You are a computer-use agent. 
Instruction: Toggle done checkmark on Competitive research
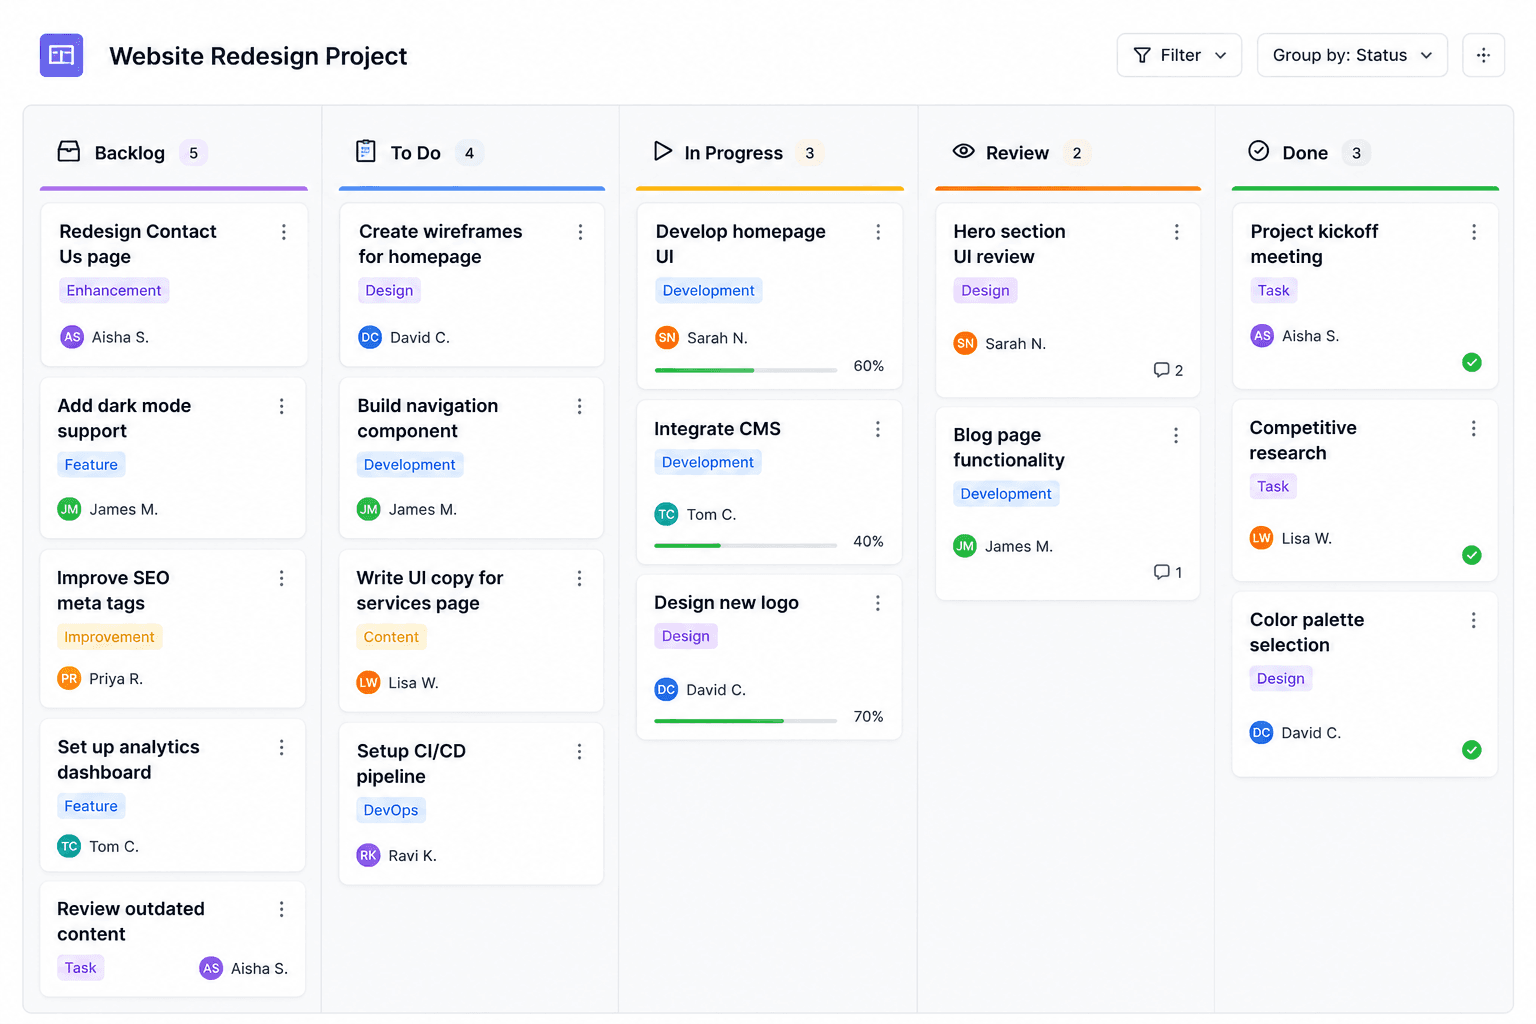pos(1472,555)
